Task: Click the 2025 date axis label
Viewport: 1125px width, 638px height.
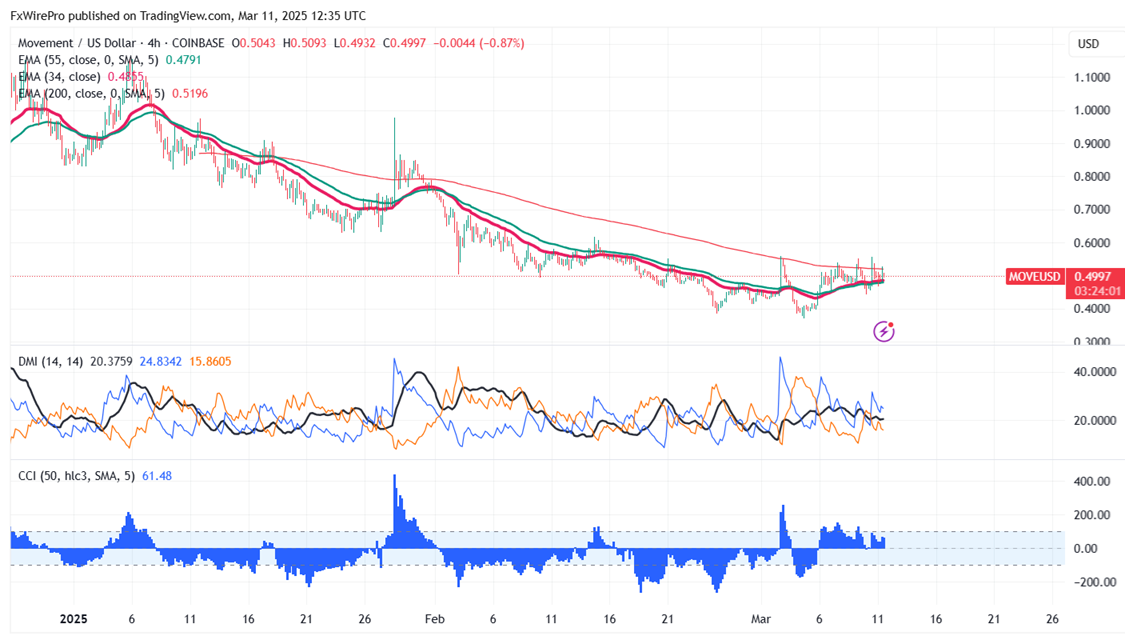Action: tap(73, 619)
